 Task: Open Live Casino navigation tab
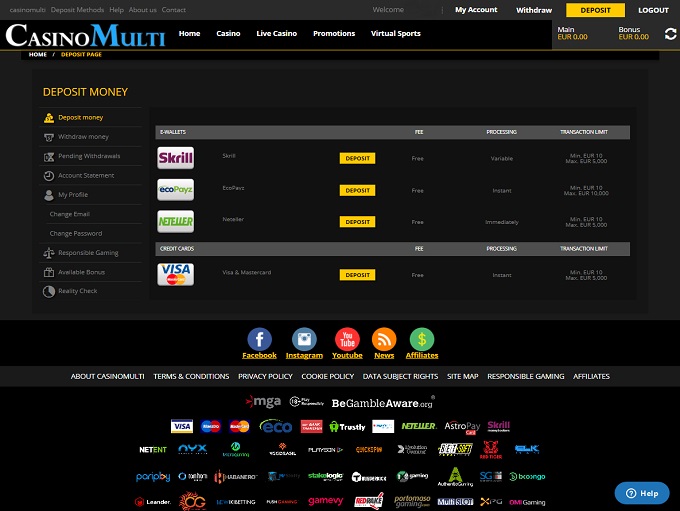[276, 34]
